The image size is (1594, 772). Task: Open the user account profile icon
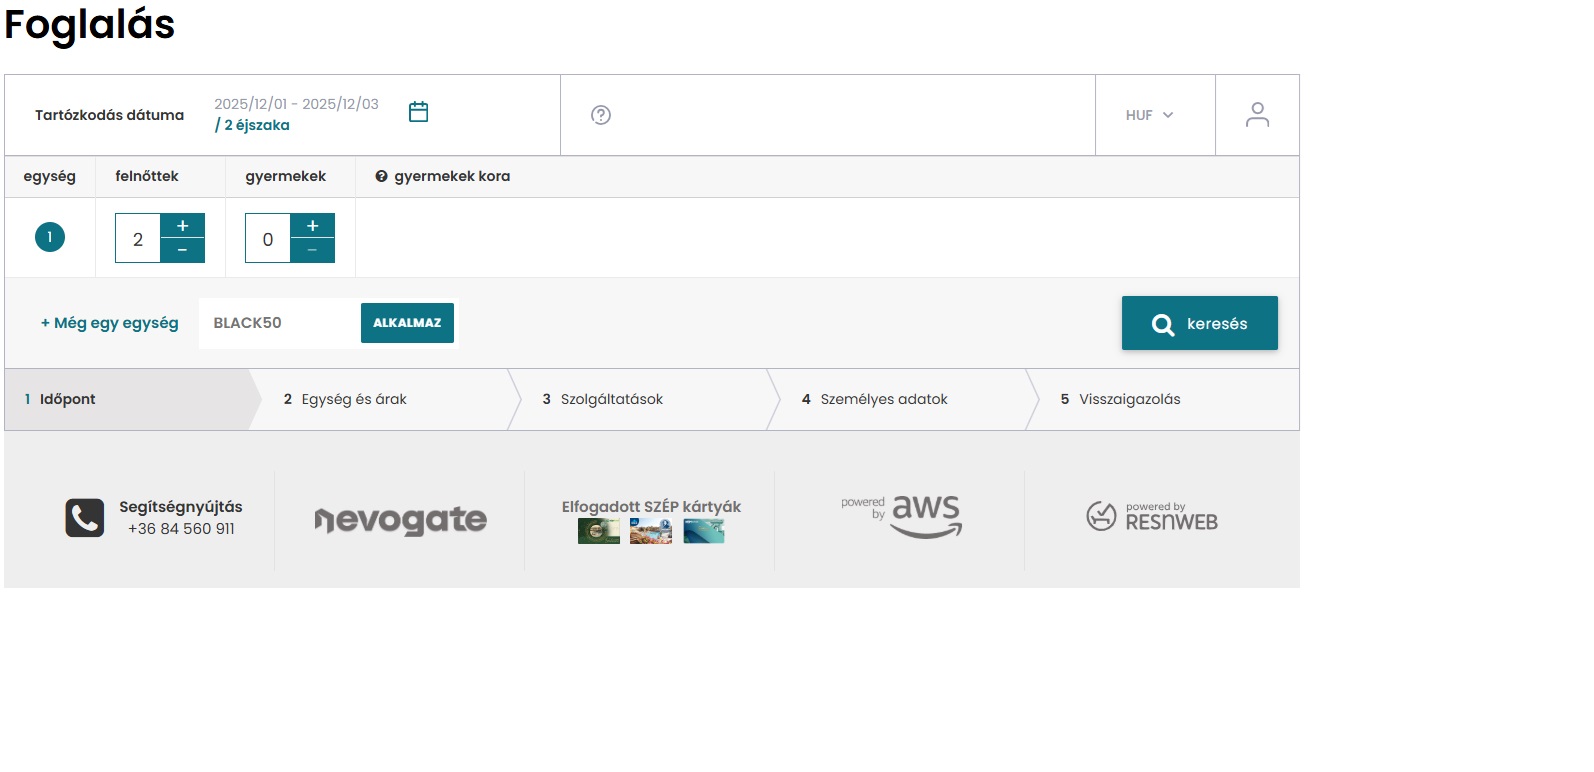coord(1257,115)
